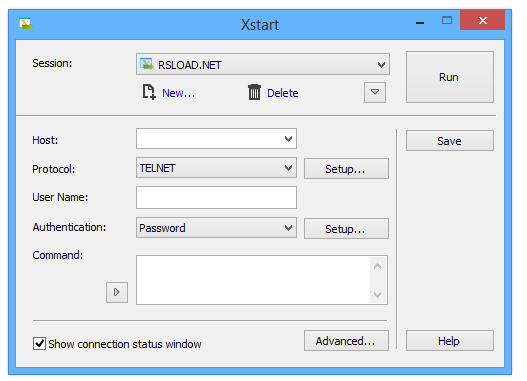527x381 pixels.
Task: Open the Session dropdown list
Action: point(263,64)
